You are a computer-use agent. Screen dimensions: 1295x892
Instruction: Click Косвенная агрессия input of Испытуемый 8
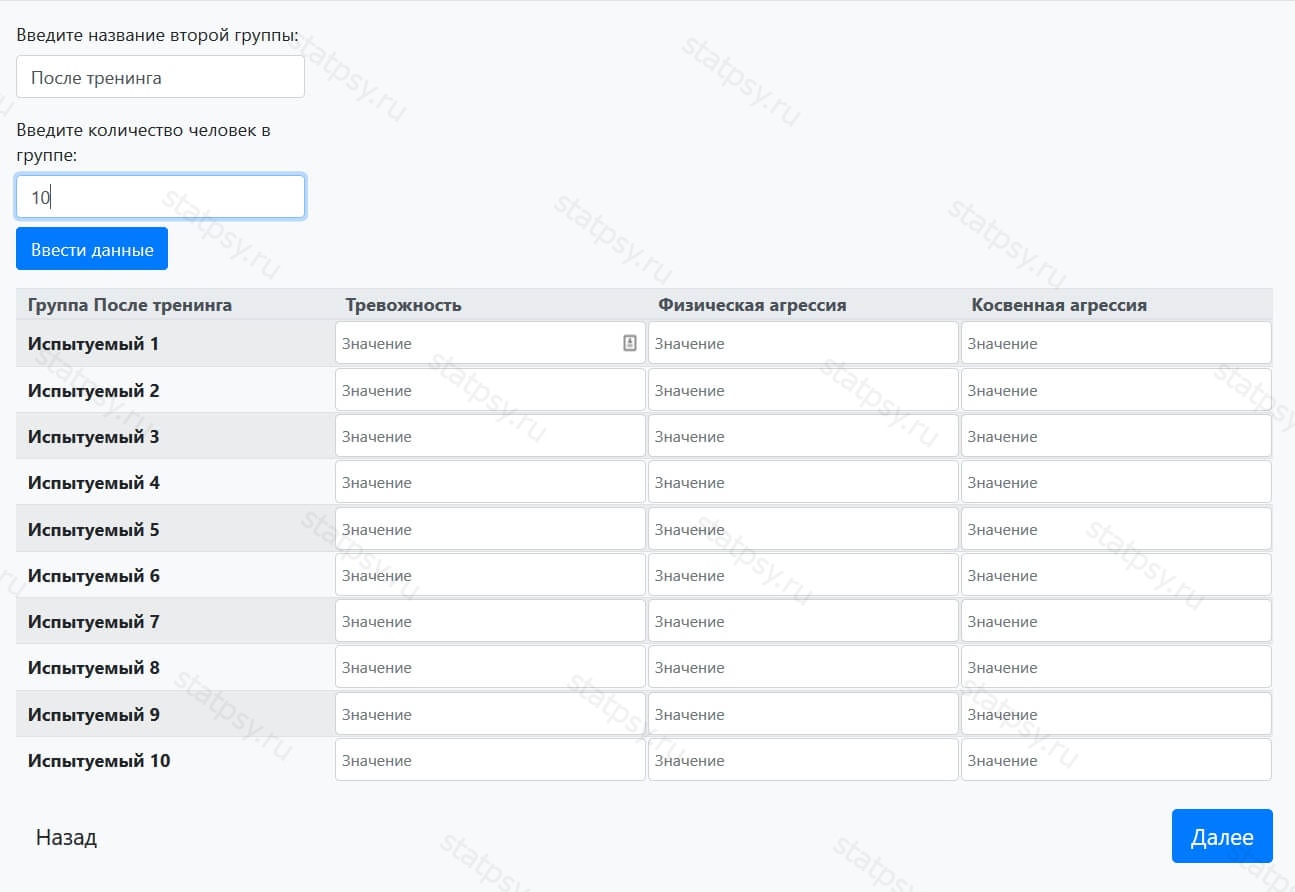click(1116, 667)
